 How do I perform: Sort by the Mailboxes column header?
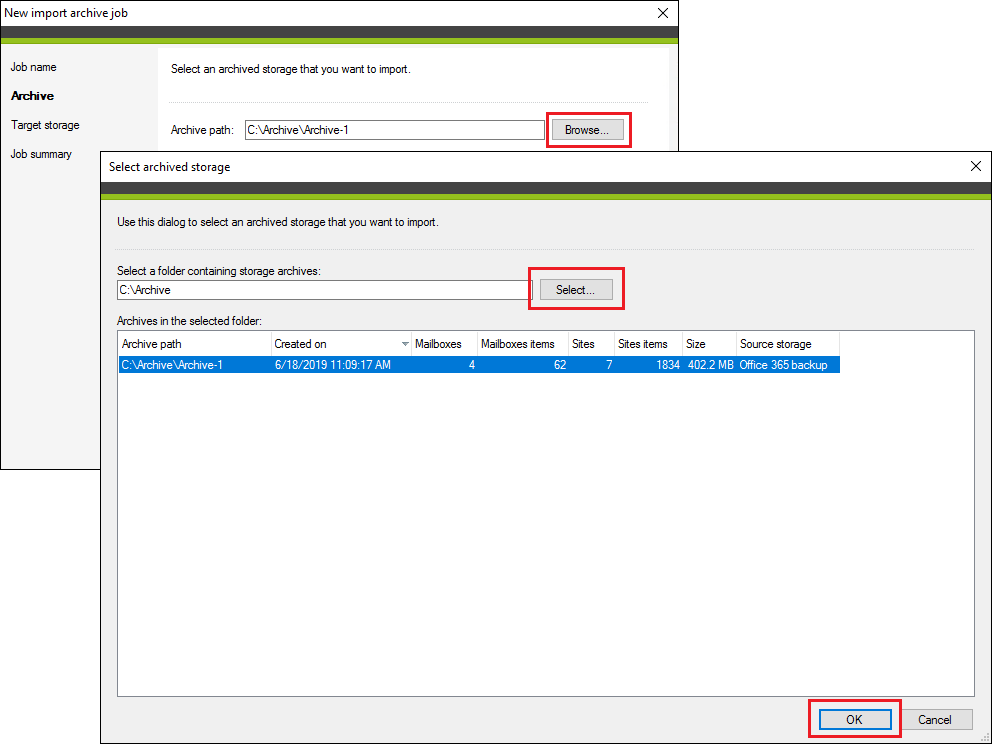click(x=444, y=344)
